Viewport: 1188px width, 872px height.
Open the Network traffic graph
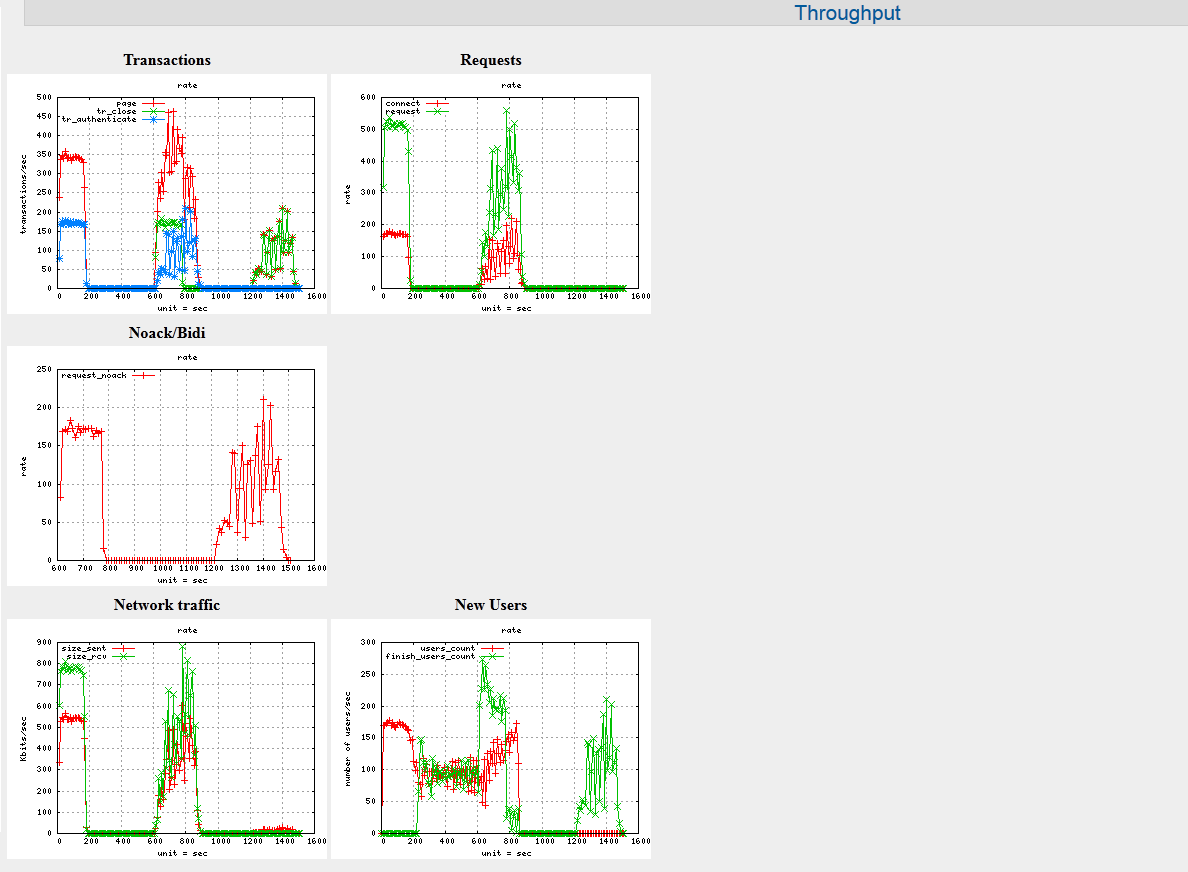[167, 739]
